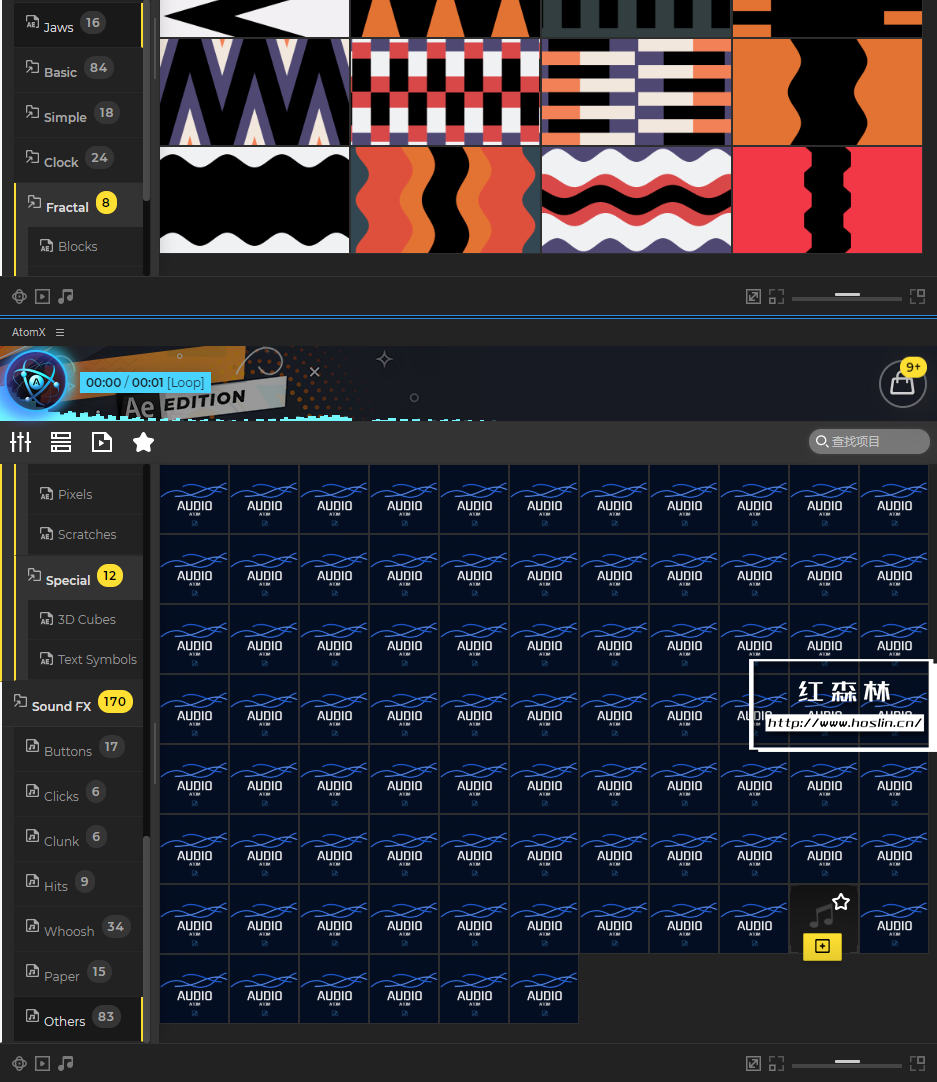Click fit-frame icon below pattern thumbnails

point(776,297)
